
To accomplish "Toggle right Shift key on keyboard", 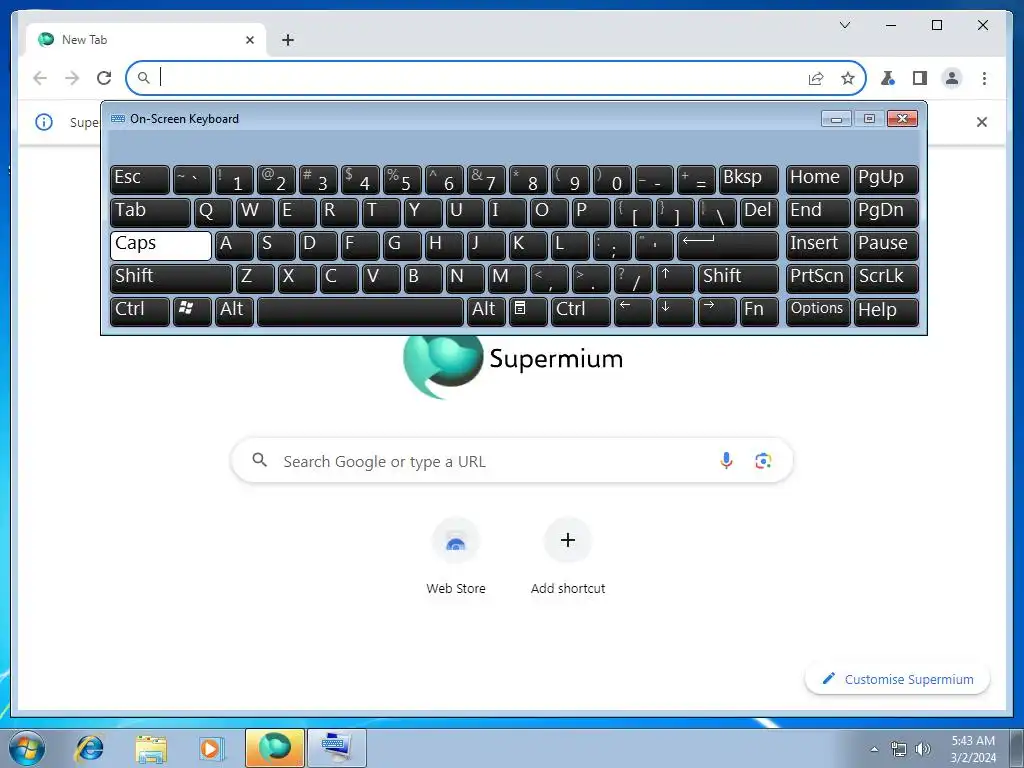I will pos(738,278).
